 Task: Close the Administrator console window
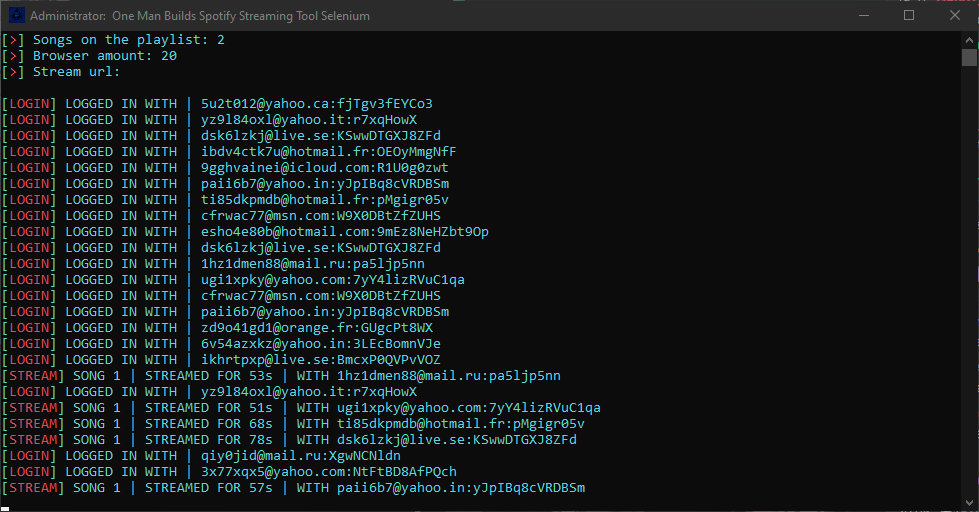[955, 16]
